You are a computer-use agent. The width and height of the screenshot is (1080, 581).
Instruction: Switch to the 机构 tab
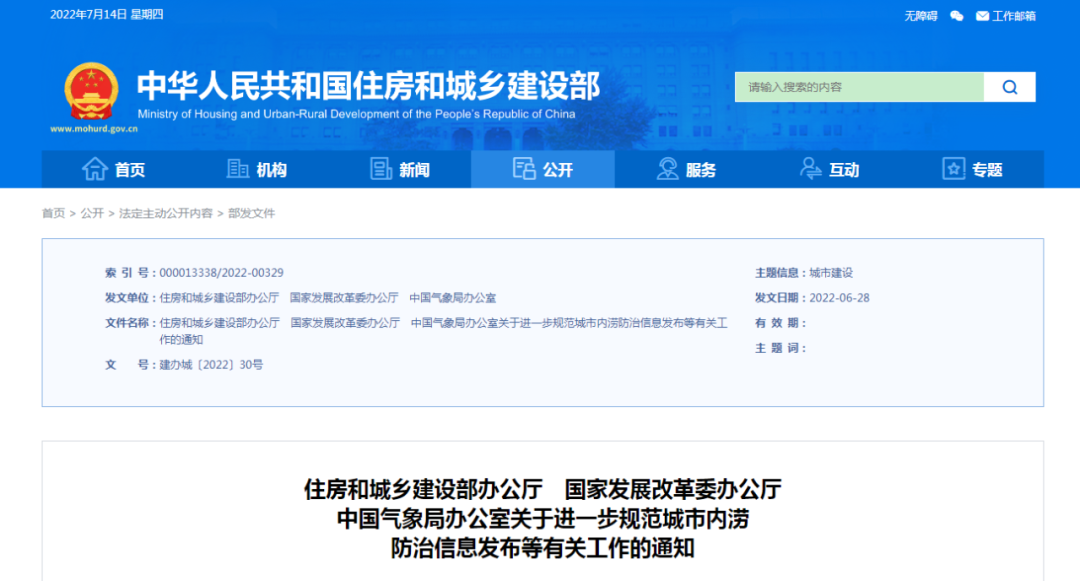270,169
